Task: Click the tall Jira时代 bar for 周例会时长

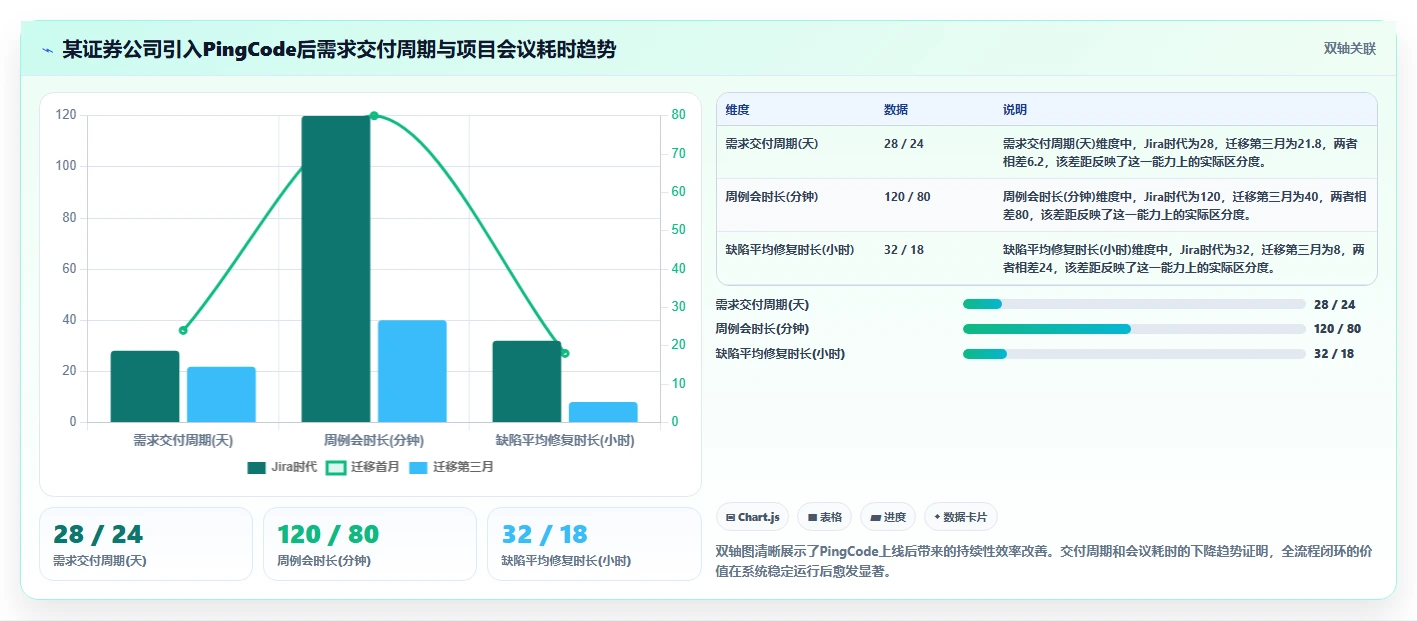Action: [336, 269]
